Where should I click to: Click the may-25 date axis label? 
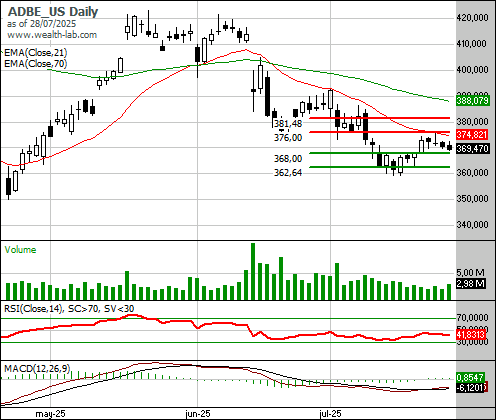[50, 414]
